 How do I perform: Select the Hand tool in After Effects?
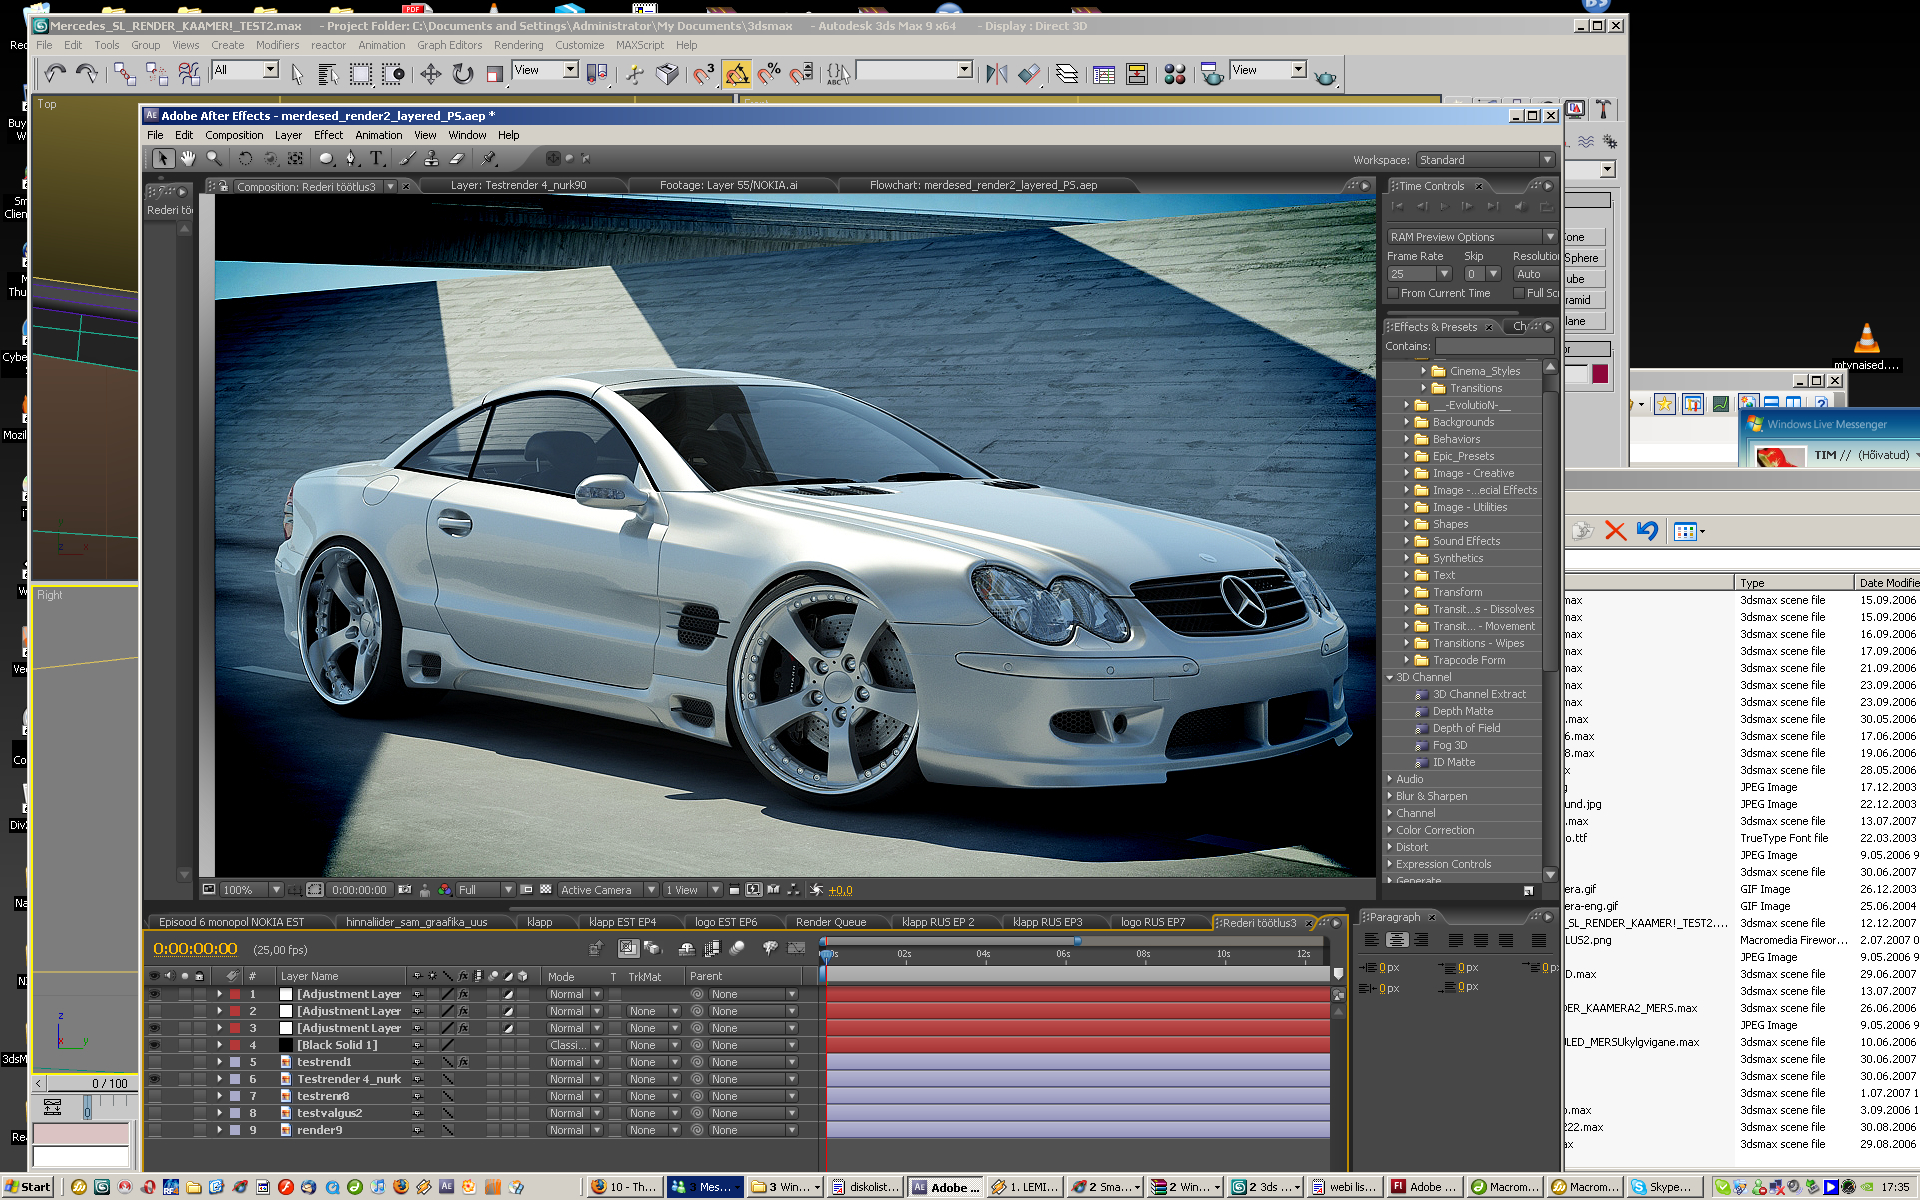point(188,158)
